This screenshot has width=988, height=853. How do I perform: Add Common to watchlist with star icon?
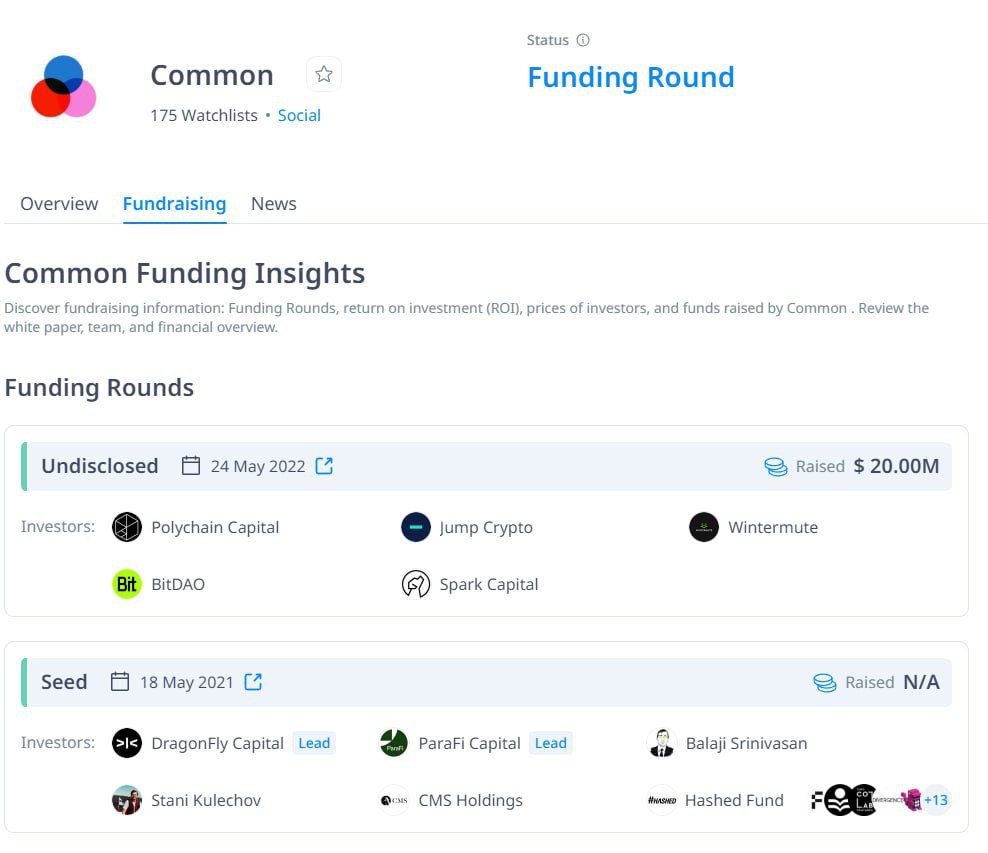pos(324,74)
